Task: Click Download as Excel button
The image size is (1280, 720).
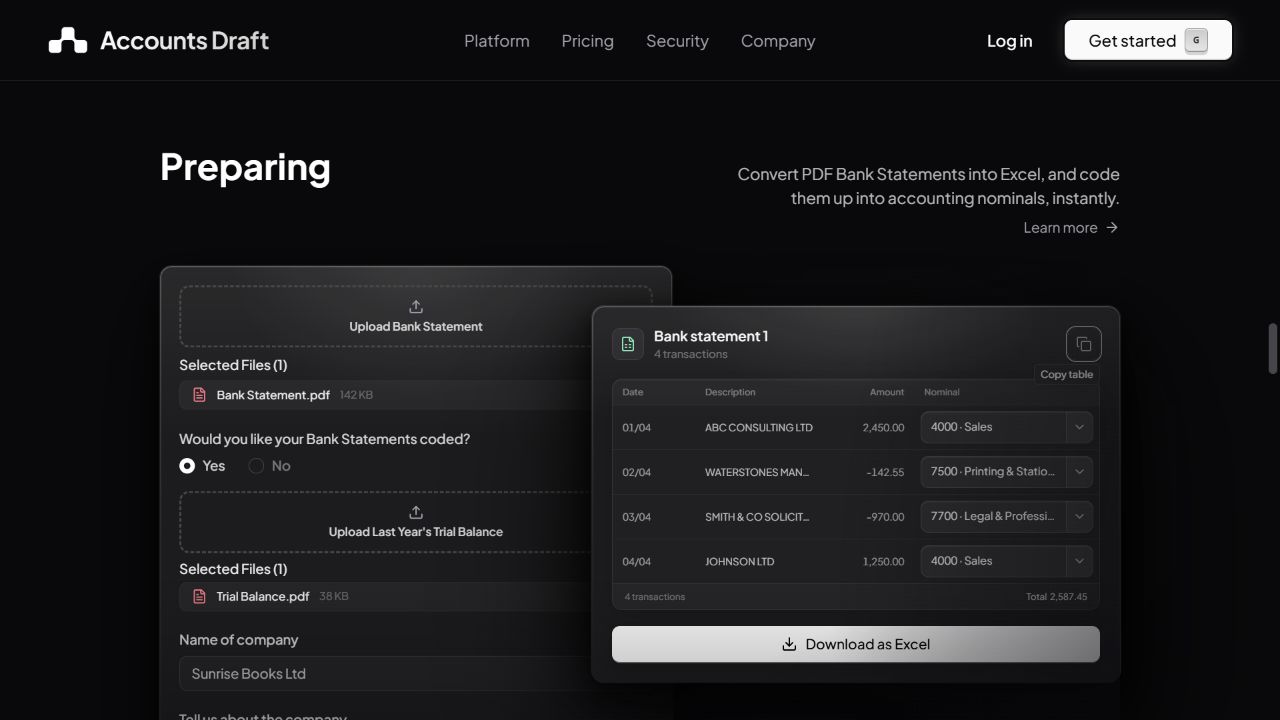Action: (856, 644)
